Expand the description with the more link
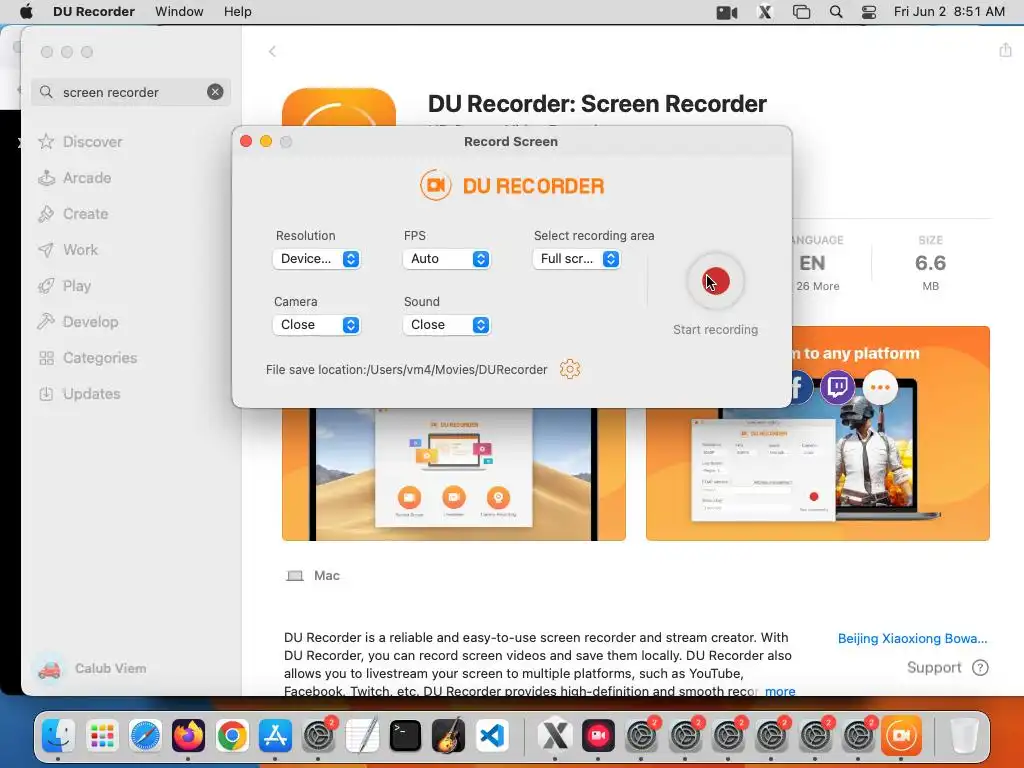This screenshot has height=768, width=1024. pyautogui.click(x=780, y=691)
